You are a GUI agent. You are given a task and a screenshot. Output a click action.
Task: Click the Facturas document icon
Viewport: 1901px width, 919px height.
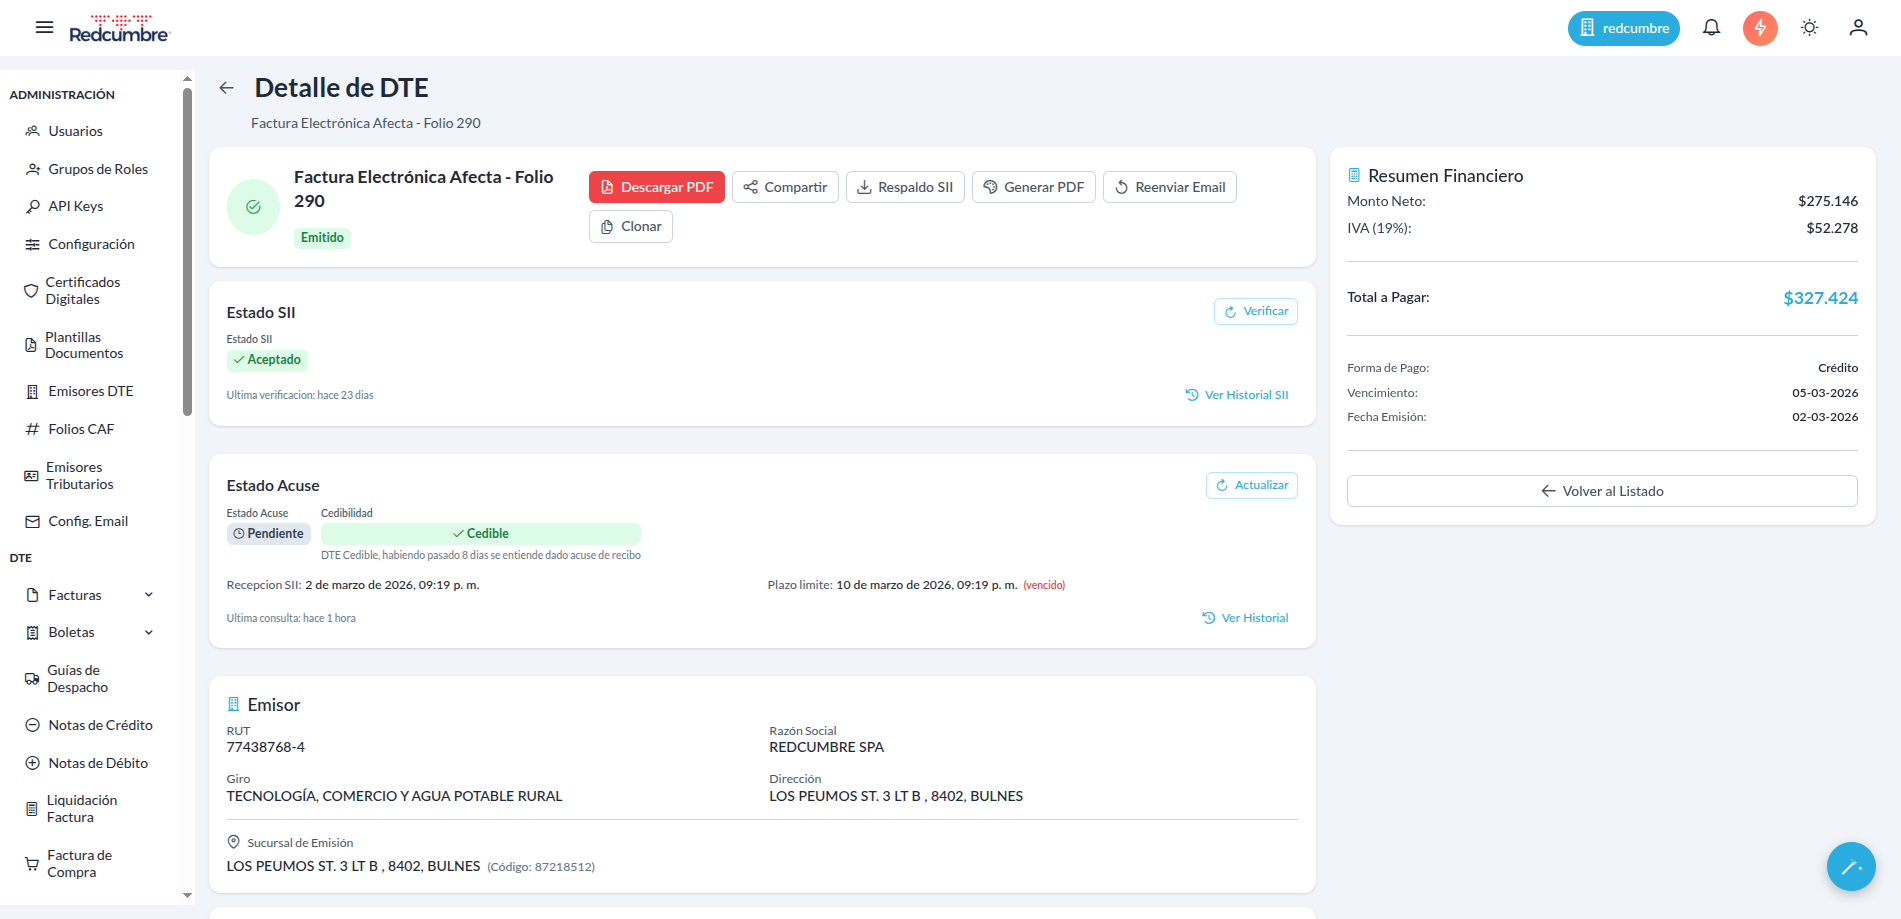[x=32, y=595]
